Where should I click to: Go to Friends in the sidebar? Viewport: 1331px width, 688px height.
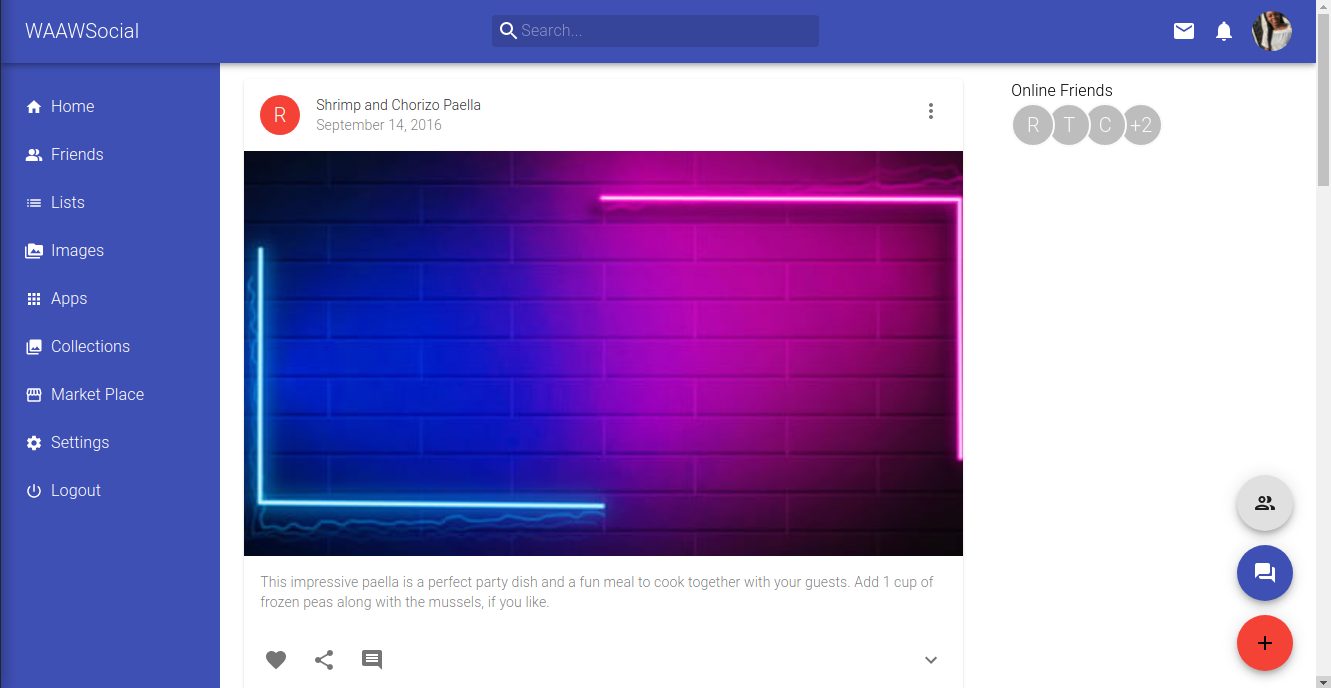tap(77, 154)
